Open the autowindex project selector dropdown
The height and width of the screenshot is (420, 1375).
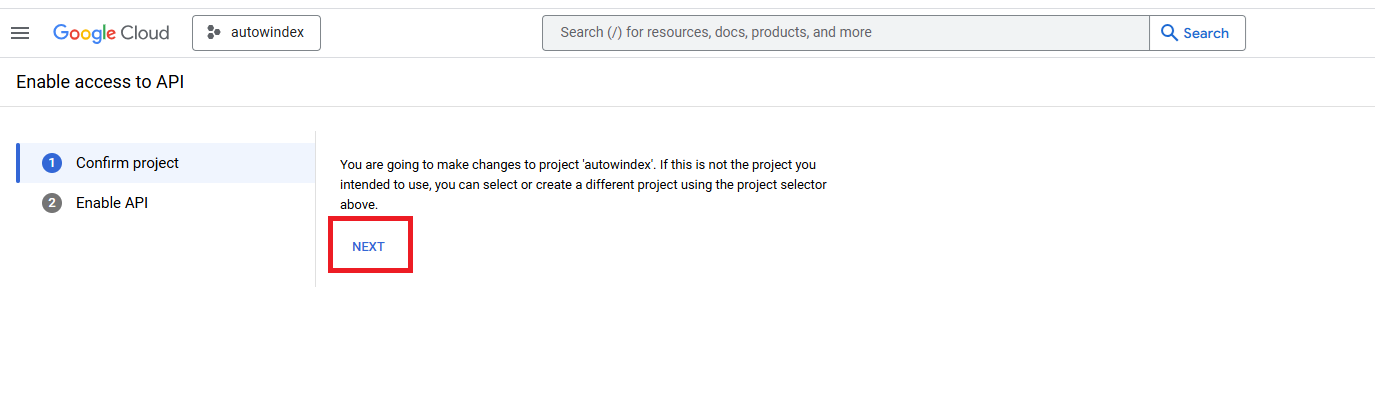click(256, 33)
